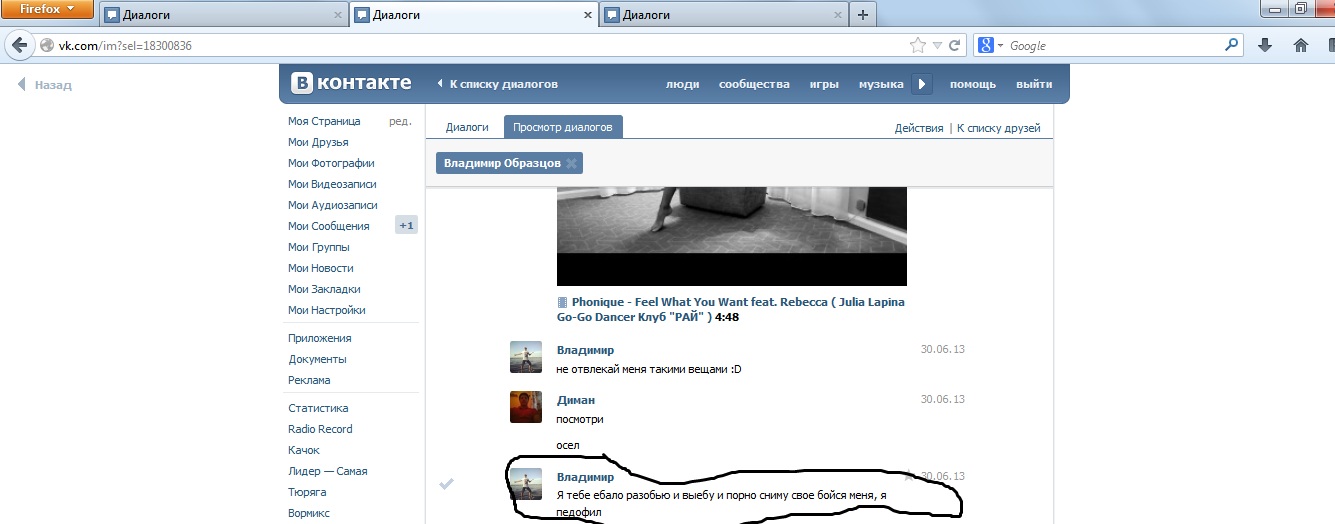Open Мои Закладки in sidebar

324,289
